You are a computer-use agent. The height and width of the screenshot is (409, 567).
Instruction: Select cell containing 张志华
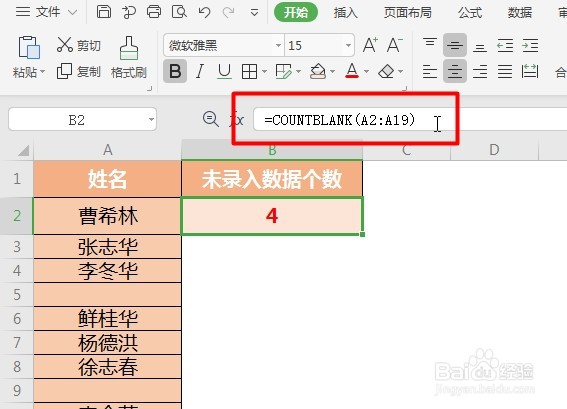107,247
